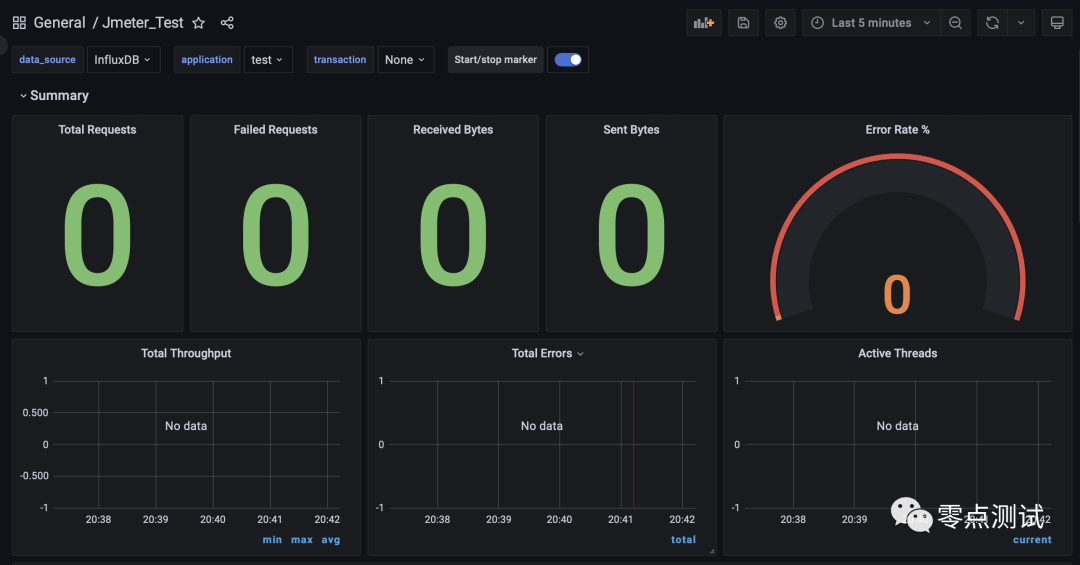
Task: Refresh the dashboard
Action: click(992, 23)
